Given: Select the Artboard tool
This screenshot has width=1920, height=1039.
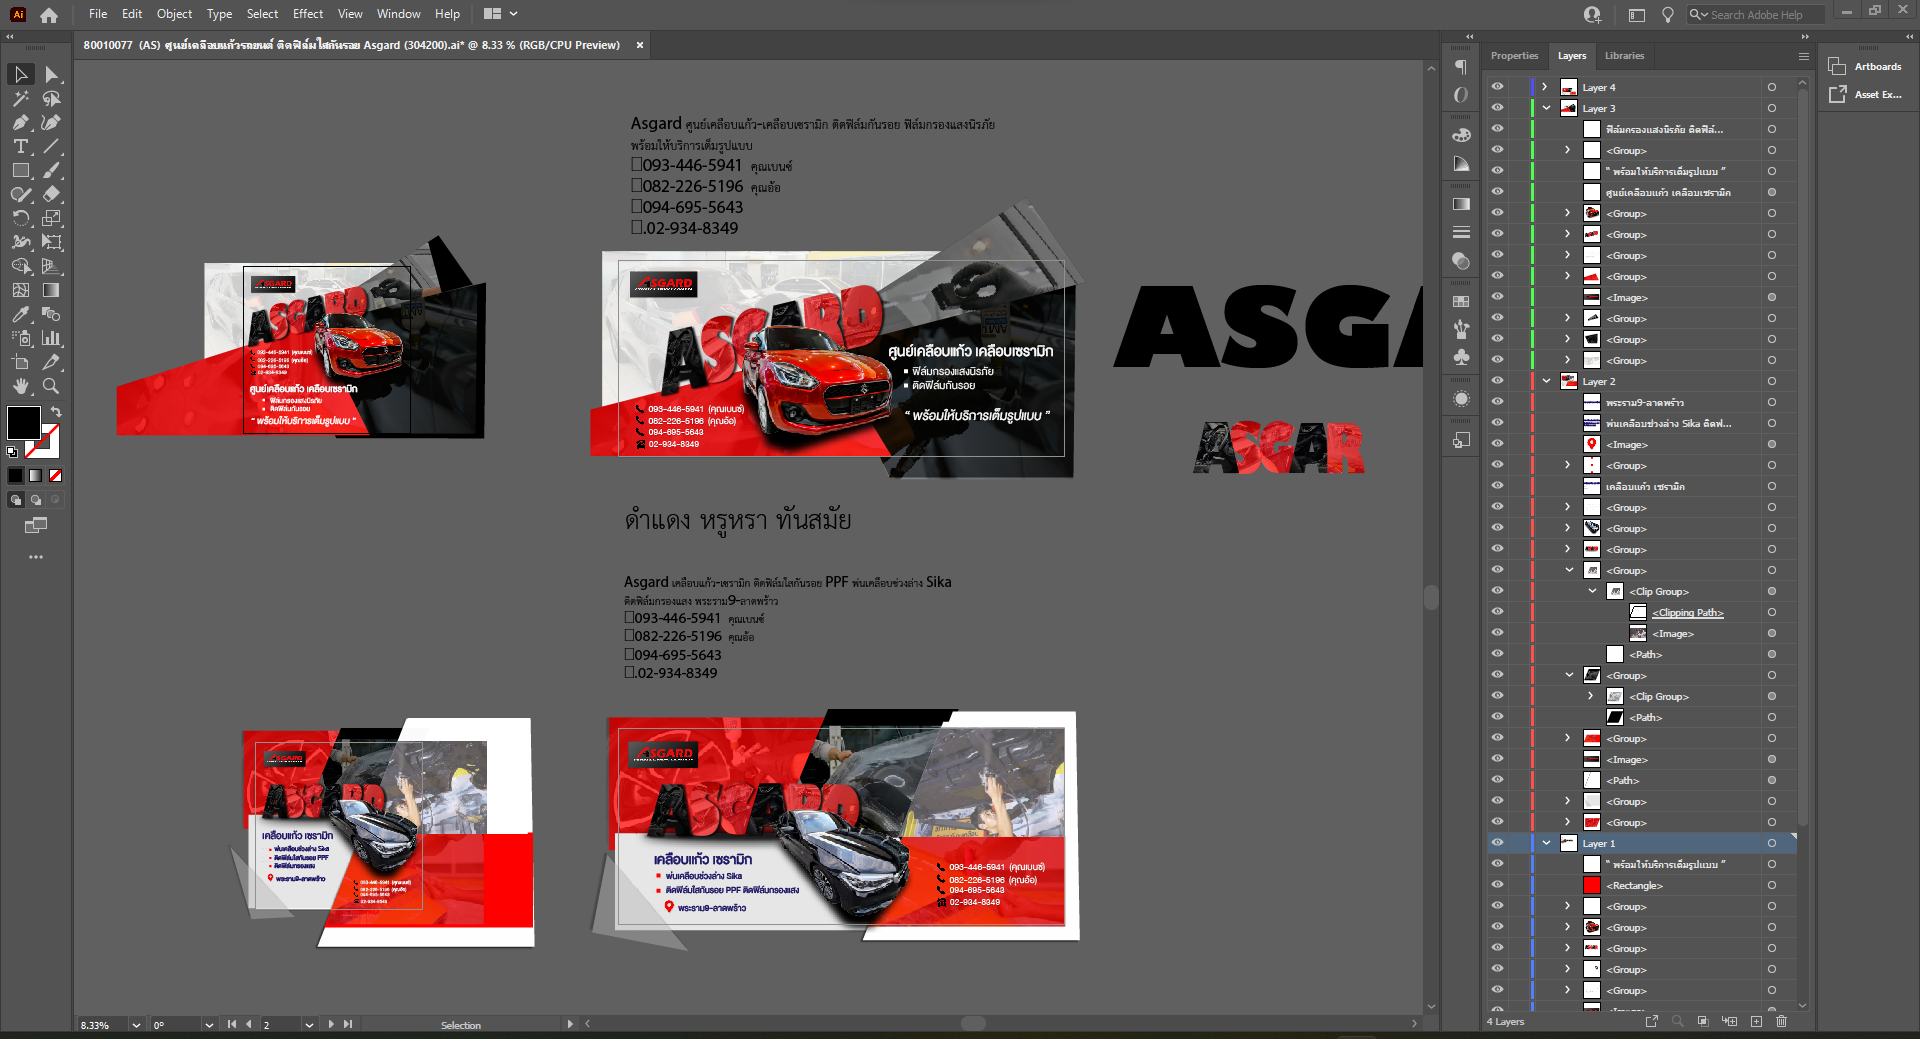Looking at the screenshot, I should pos(20,362).
